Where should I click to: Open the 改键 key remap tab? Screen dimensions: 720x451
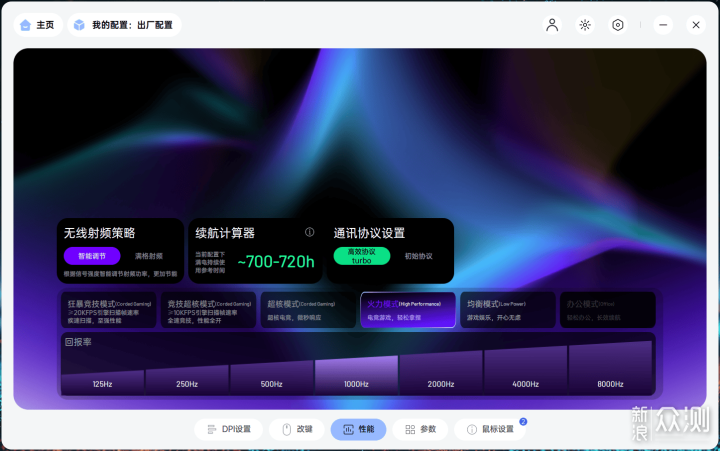[x=297, y=429]
